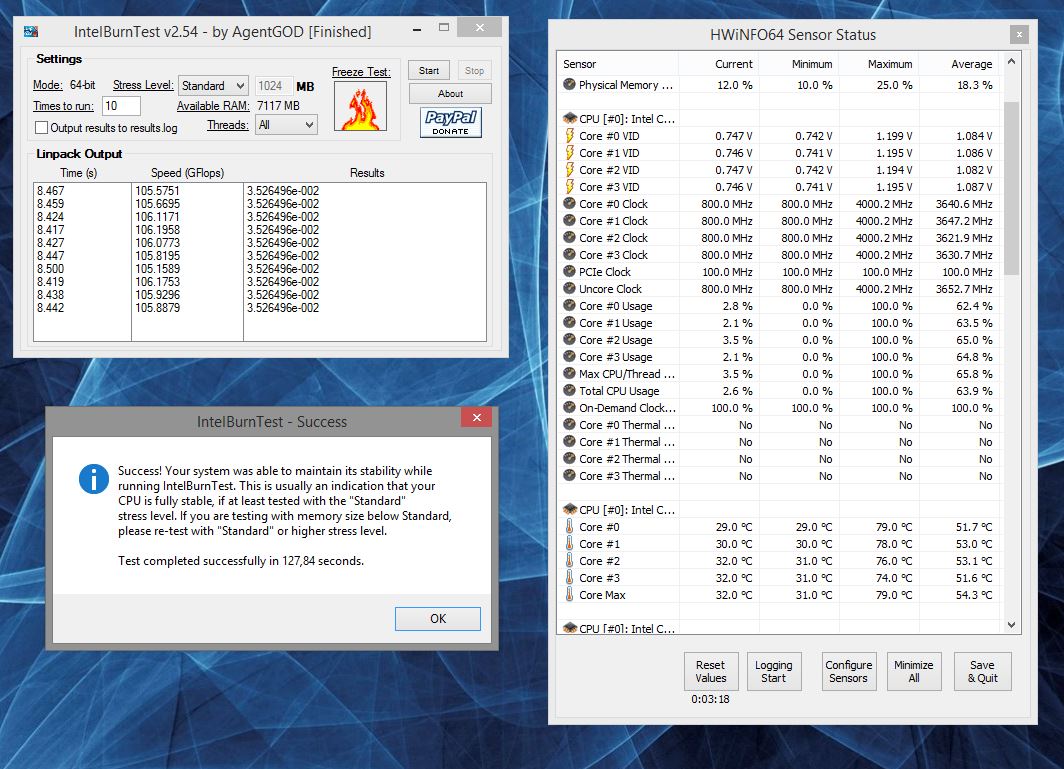
Task: Click the Linpack speed value 106.1958
Action: point(157,229)
